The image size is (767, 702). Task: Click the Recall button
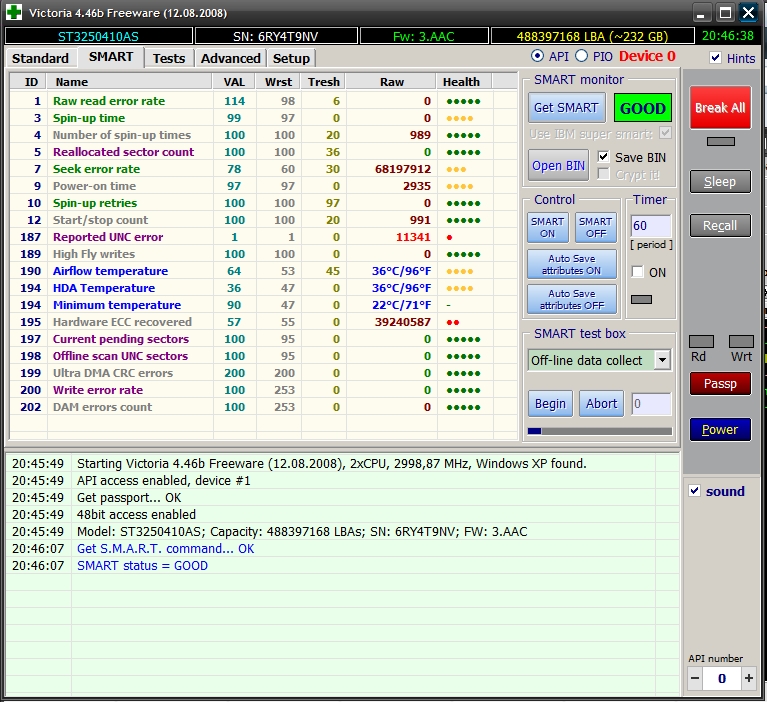coord(720,226)
